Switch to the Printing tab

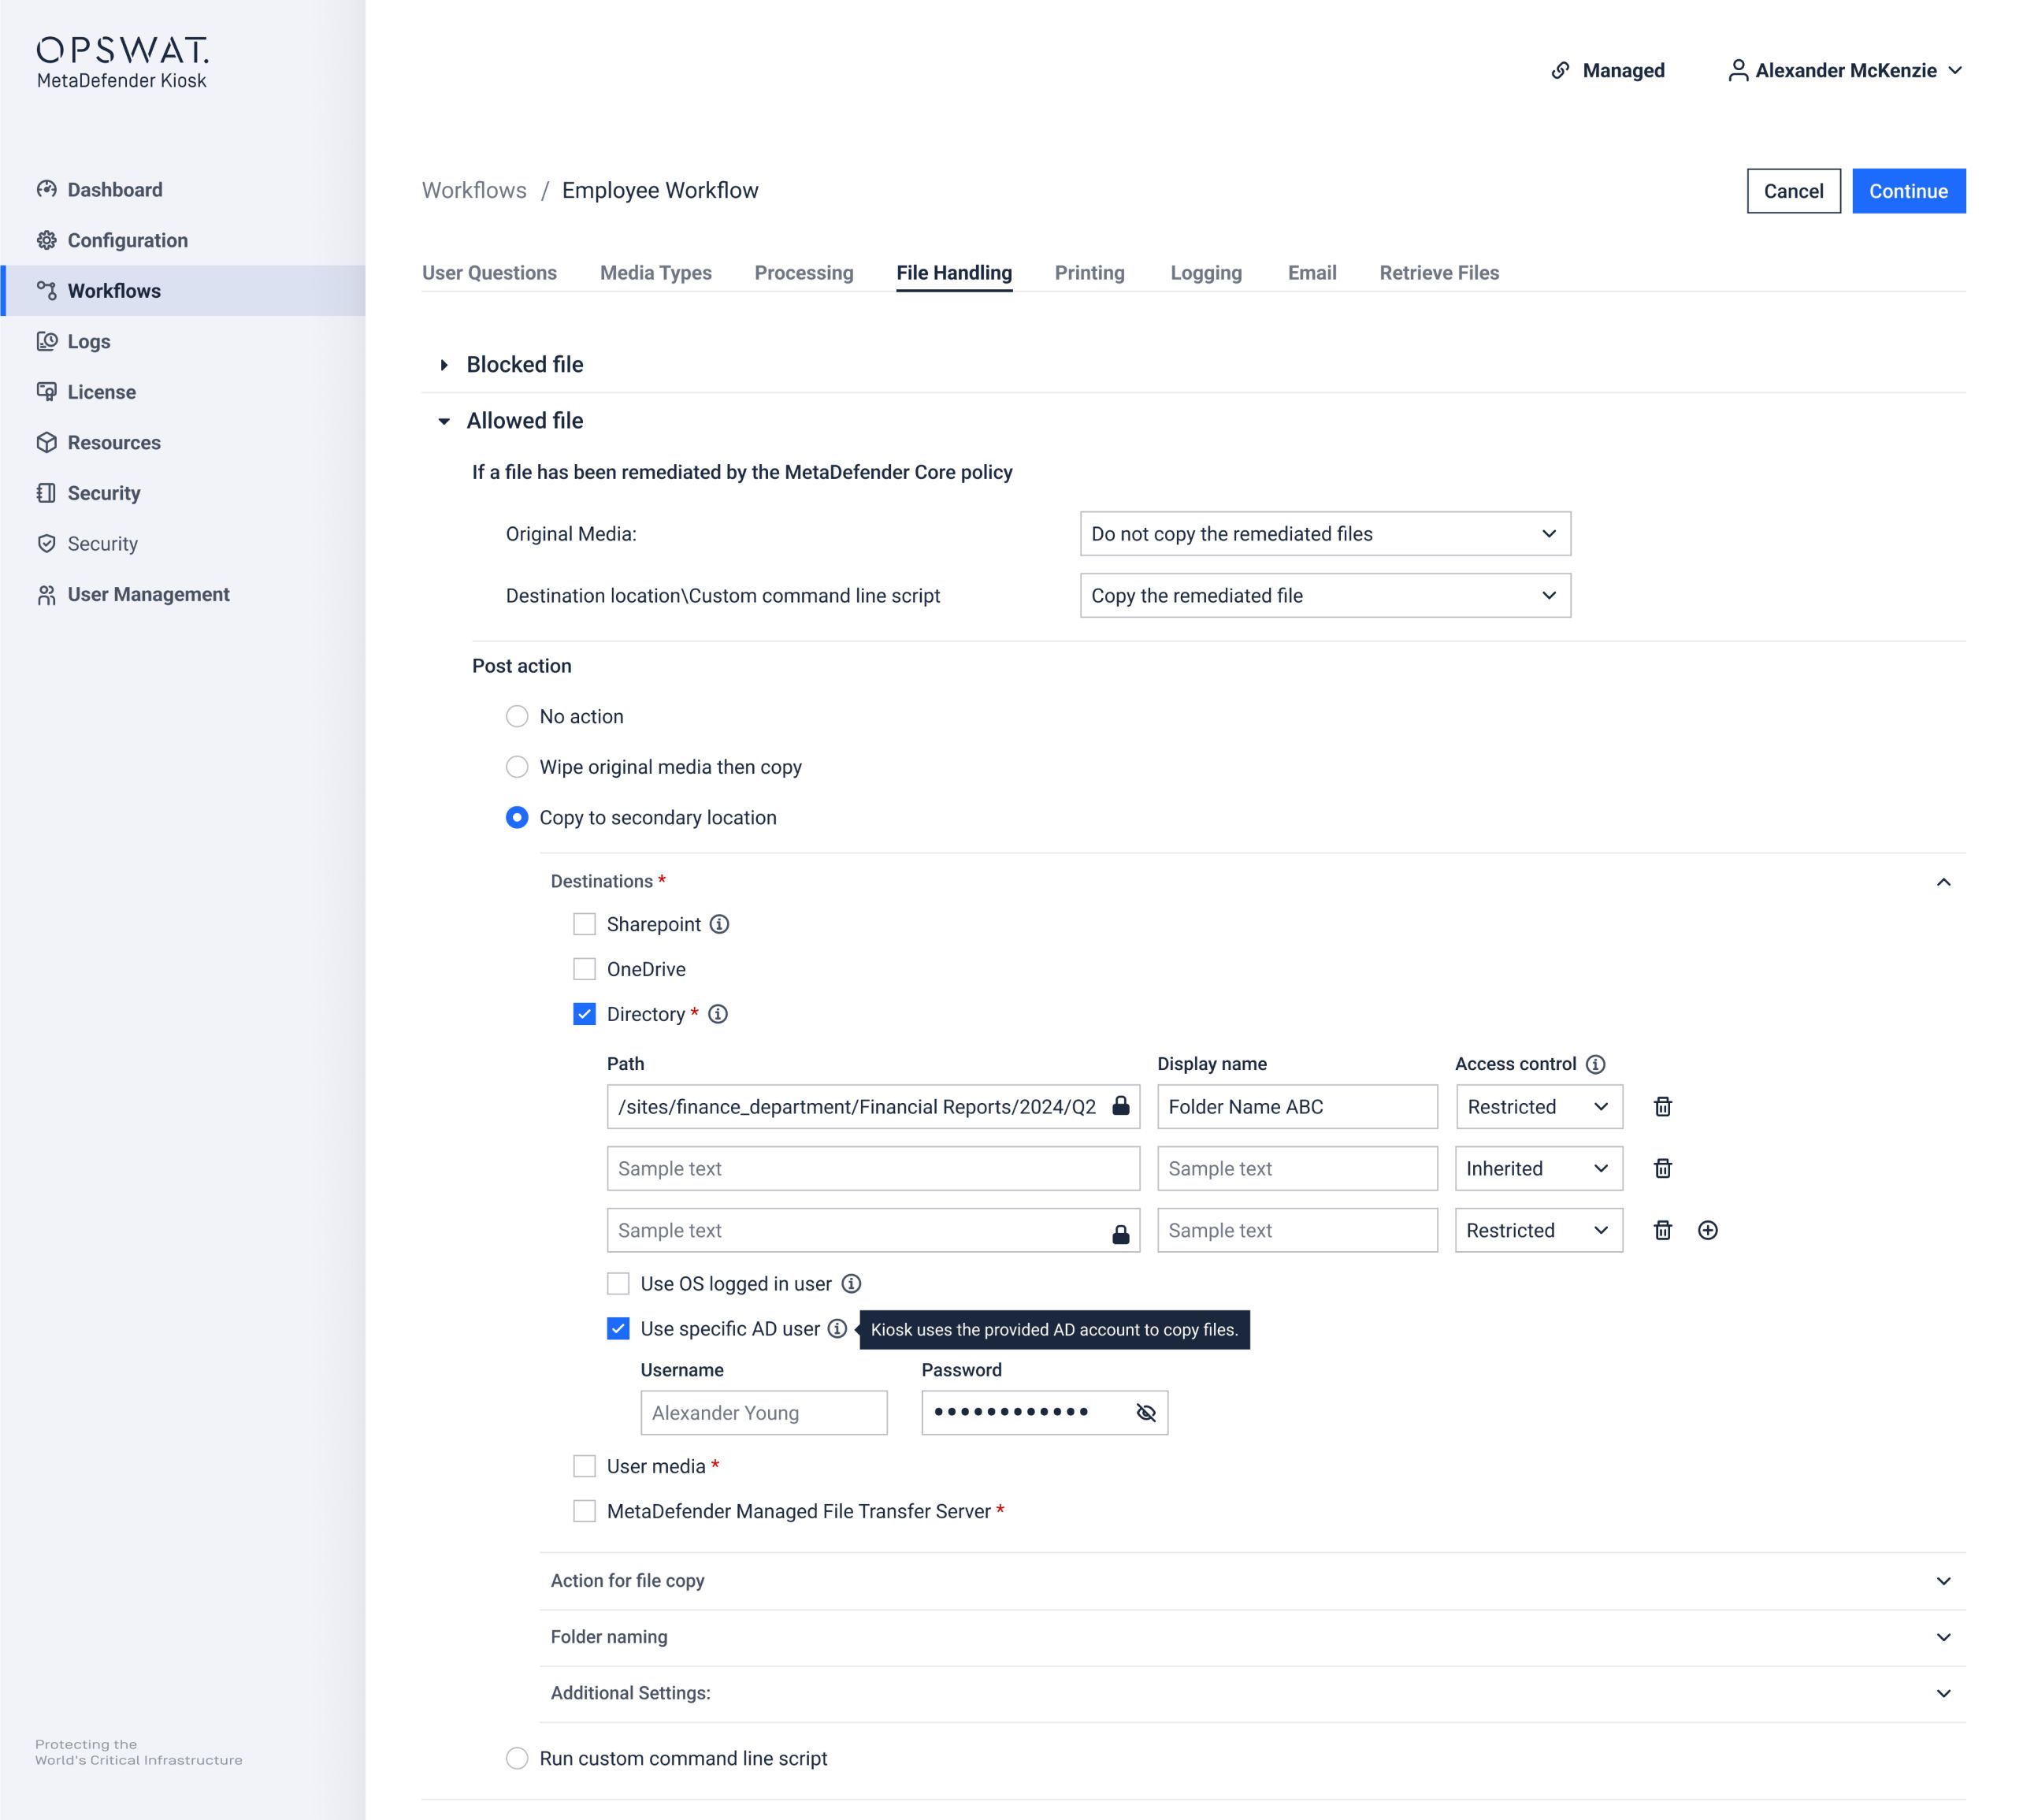coord(1089,273)
